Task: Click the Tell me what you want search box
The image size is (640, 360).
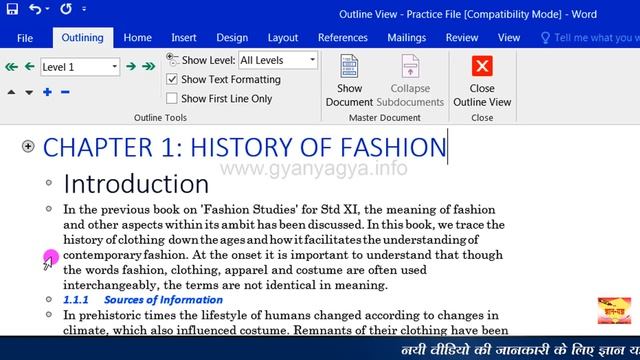Action: click(x=590, y=38)
